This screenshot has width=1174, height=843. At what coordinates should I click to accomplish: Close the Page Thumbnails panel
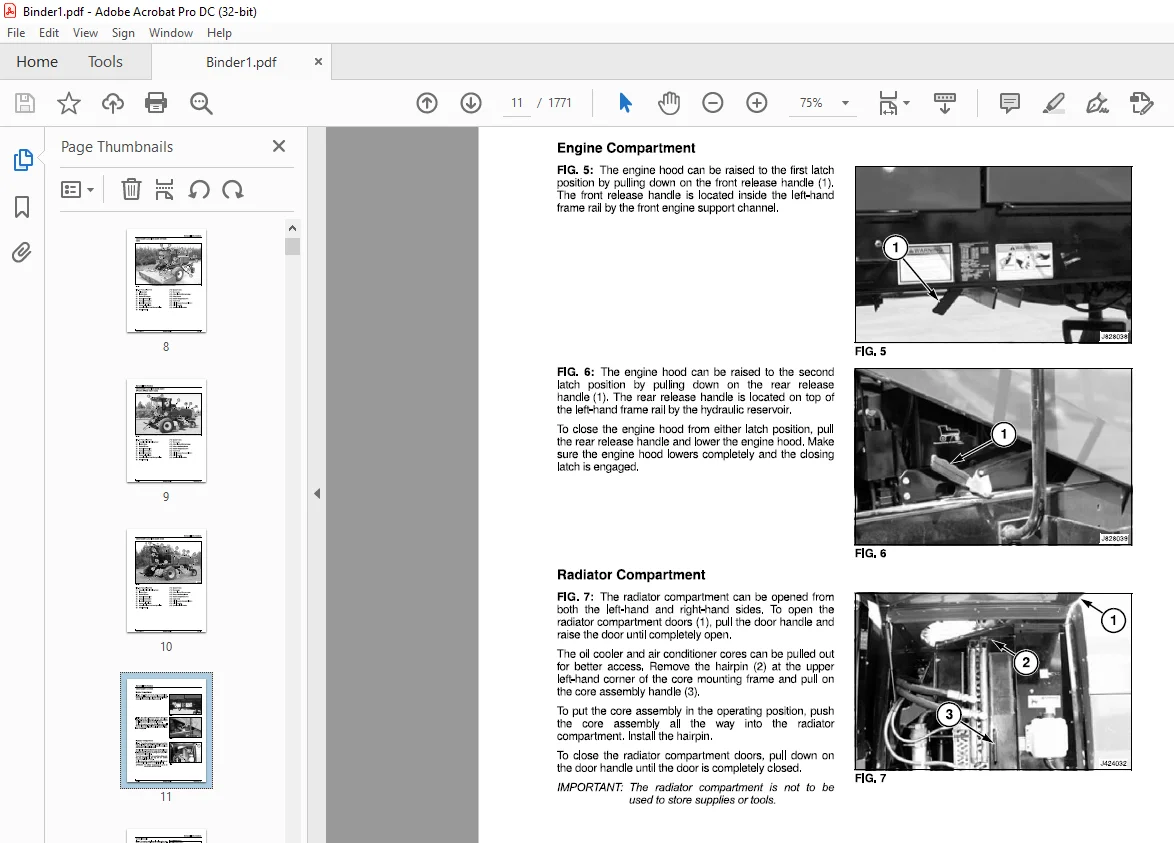coord(279,146)
